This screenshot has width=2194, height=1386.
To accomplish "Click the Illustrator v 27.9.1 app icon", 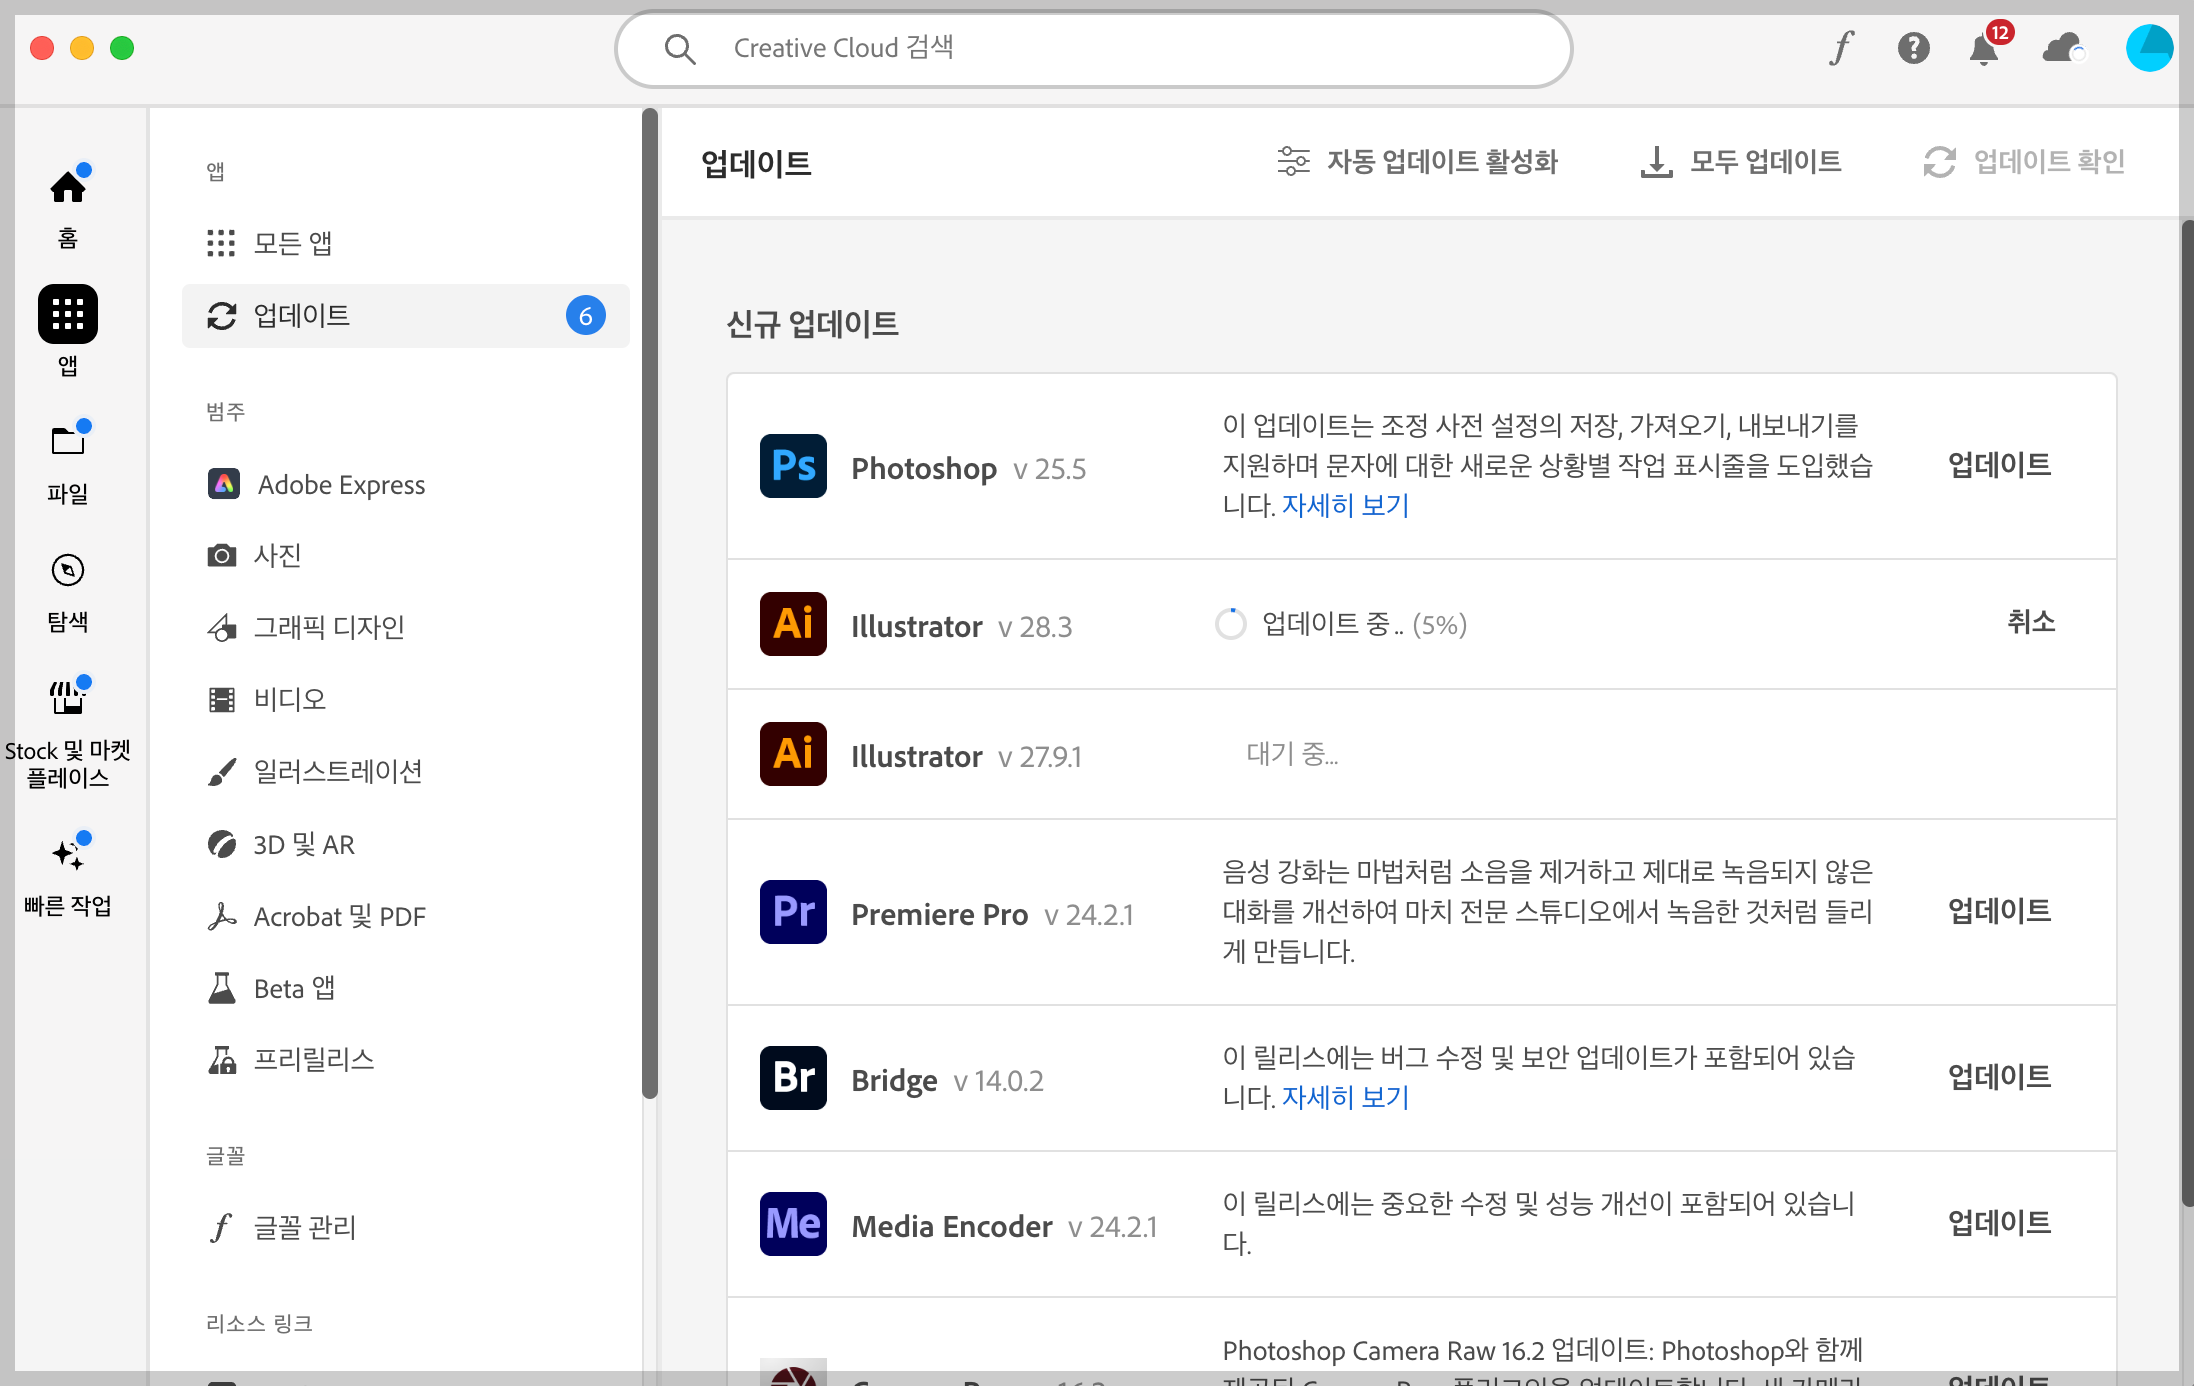I will click(793, 754).
